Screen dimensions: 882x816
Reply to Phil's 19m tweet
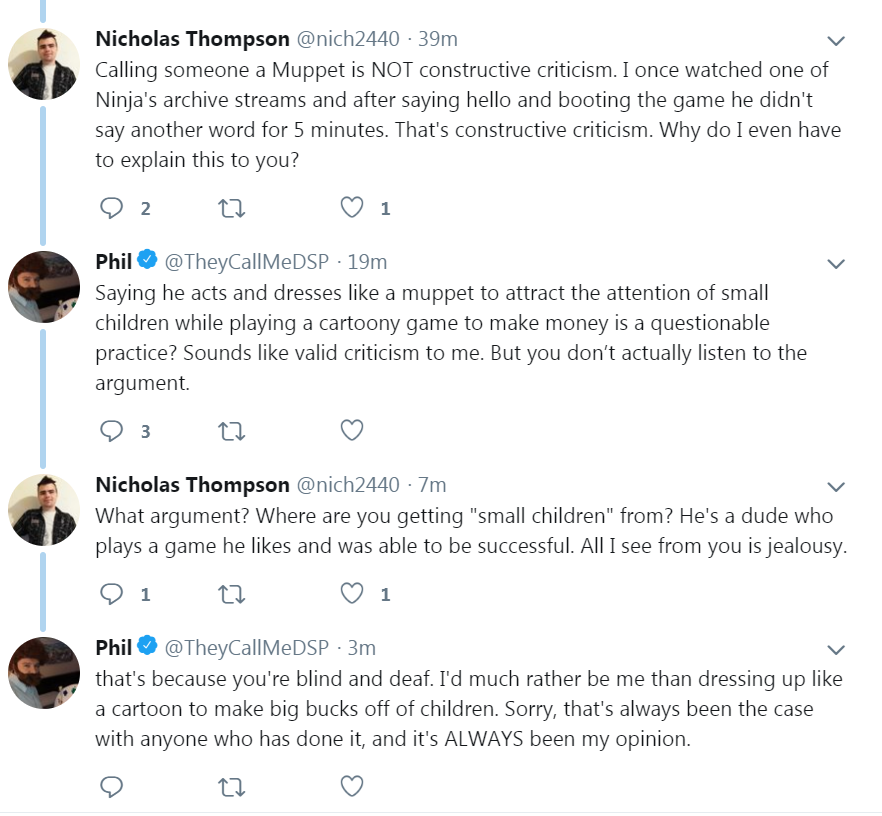(111, 431)
